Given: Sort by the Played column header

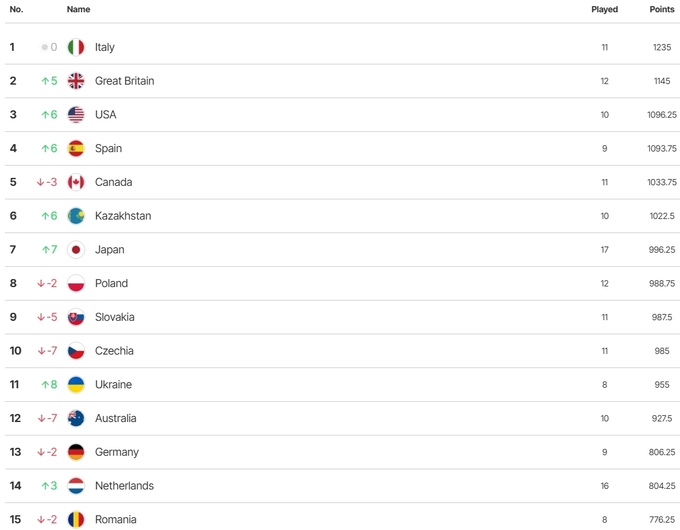Looking at the screenshot, I should [604, 10].
